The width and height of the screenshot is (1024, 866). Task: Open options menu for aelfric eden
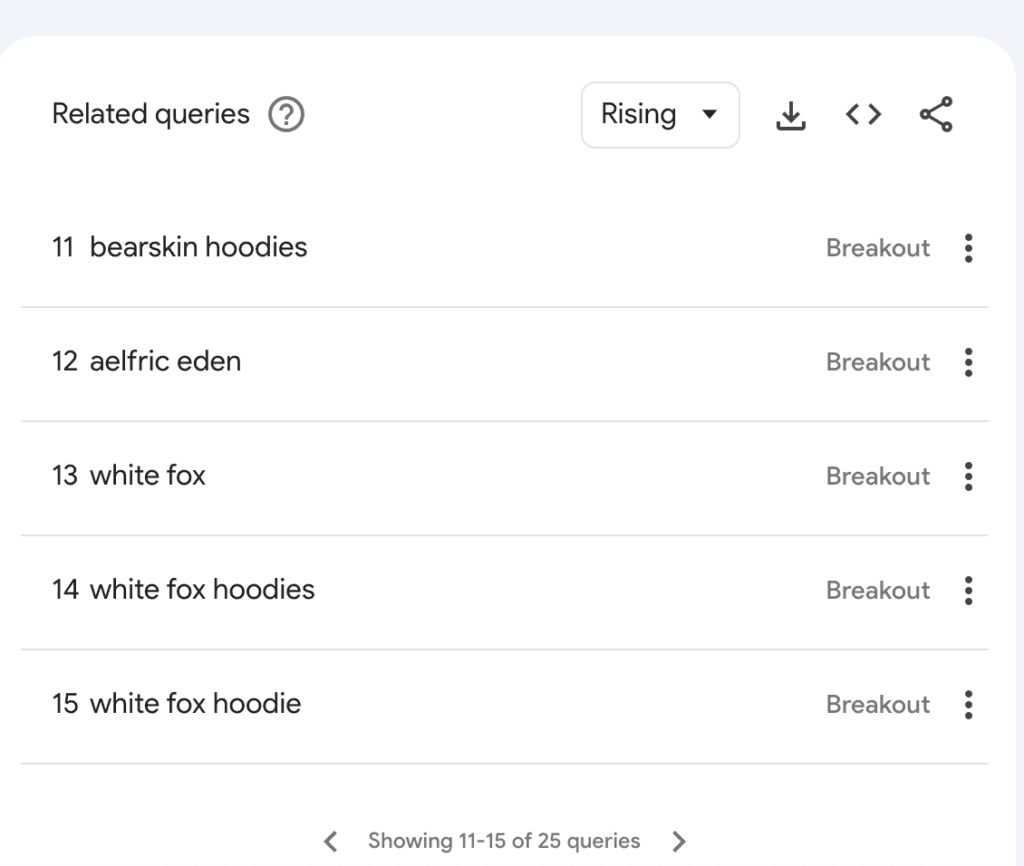point(968,362)
